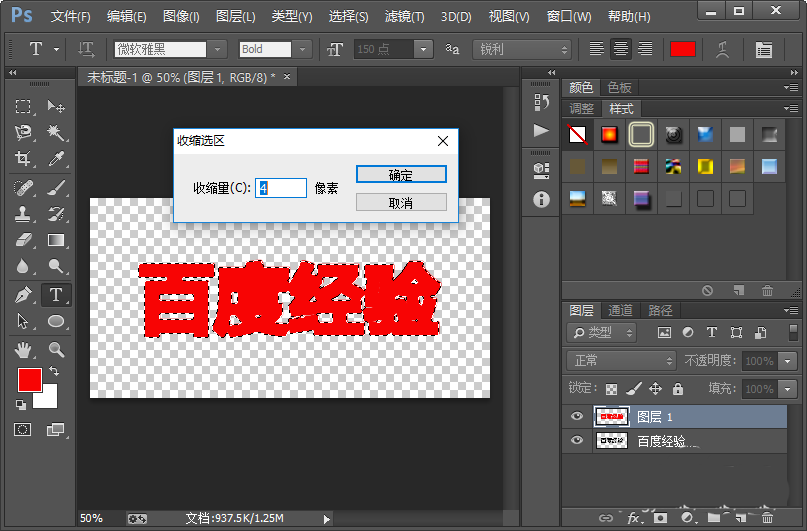Lock all layer attributes
The image size is (807, 531).
point(678,388)
